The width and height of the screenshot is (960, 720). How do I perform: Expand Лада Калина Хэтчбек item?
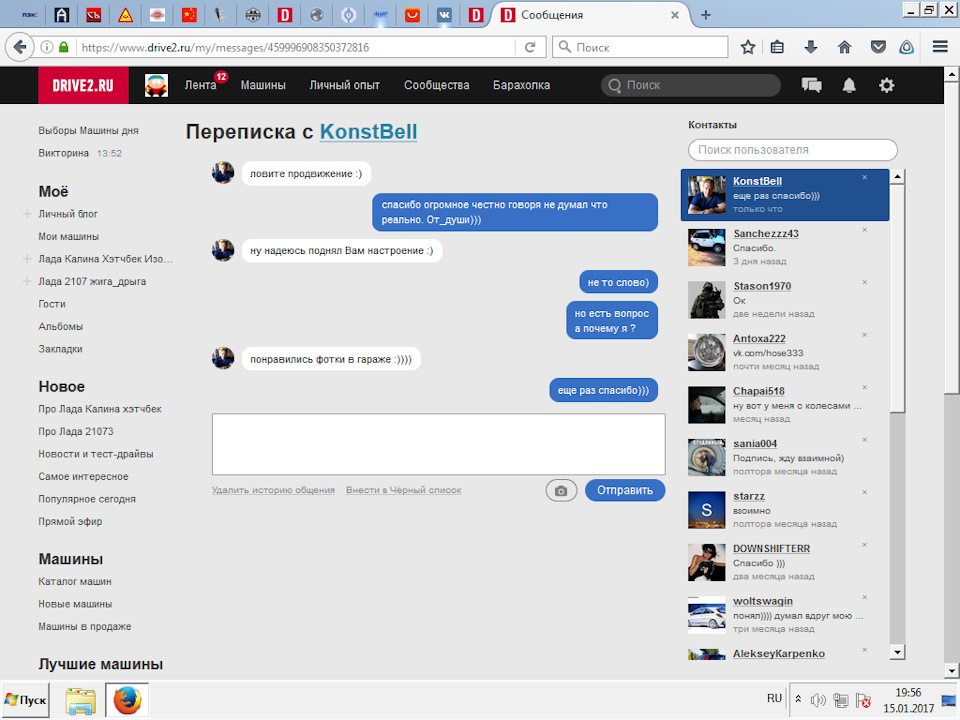pos(27,259)
